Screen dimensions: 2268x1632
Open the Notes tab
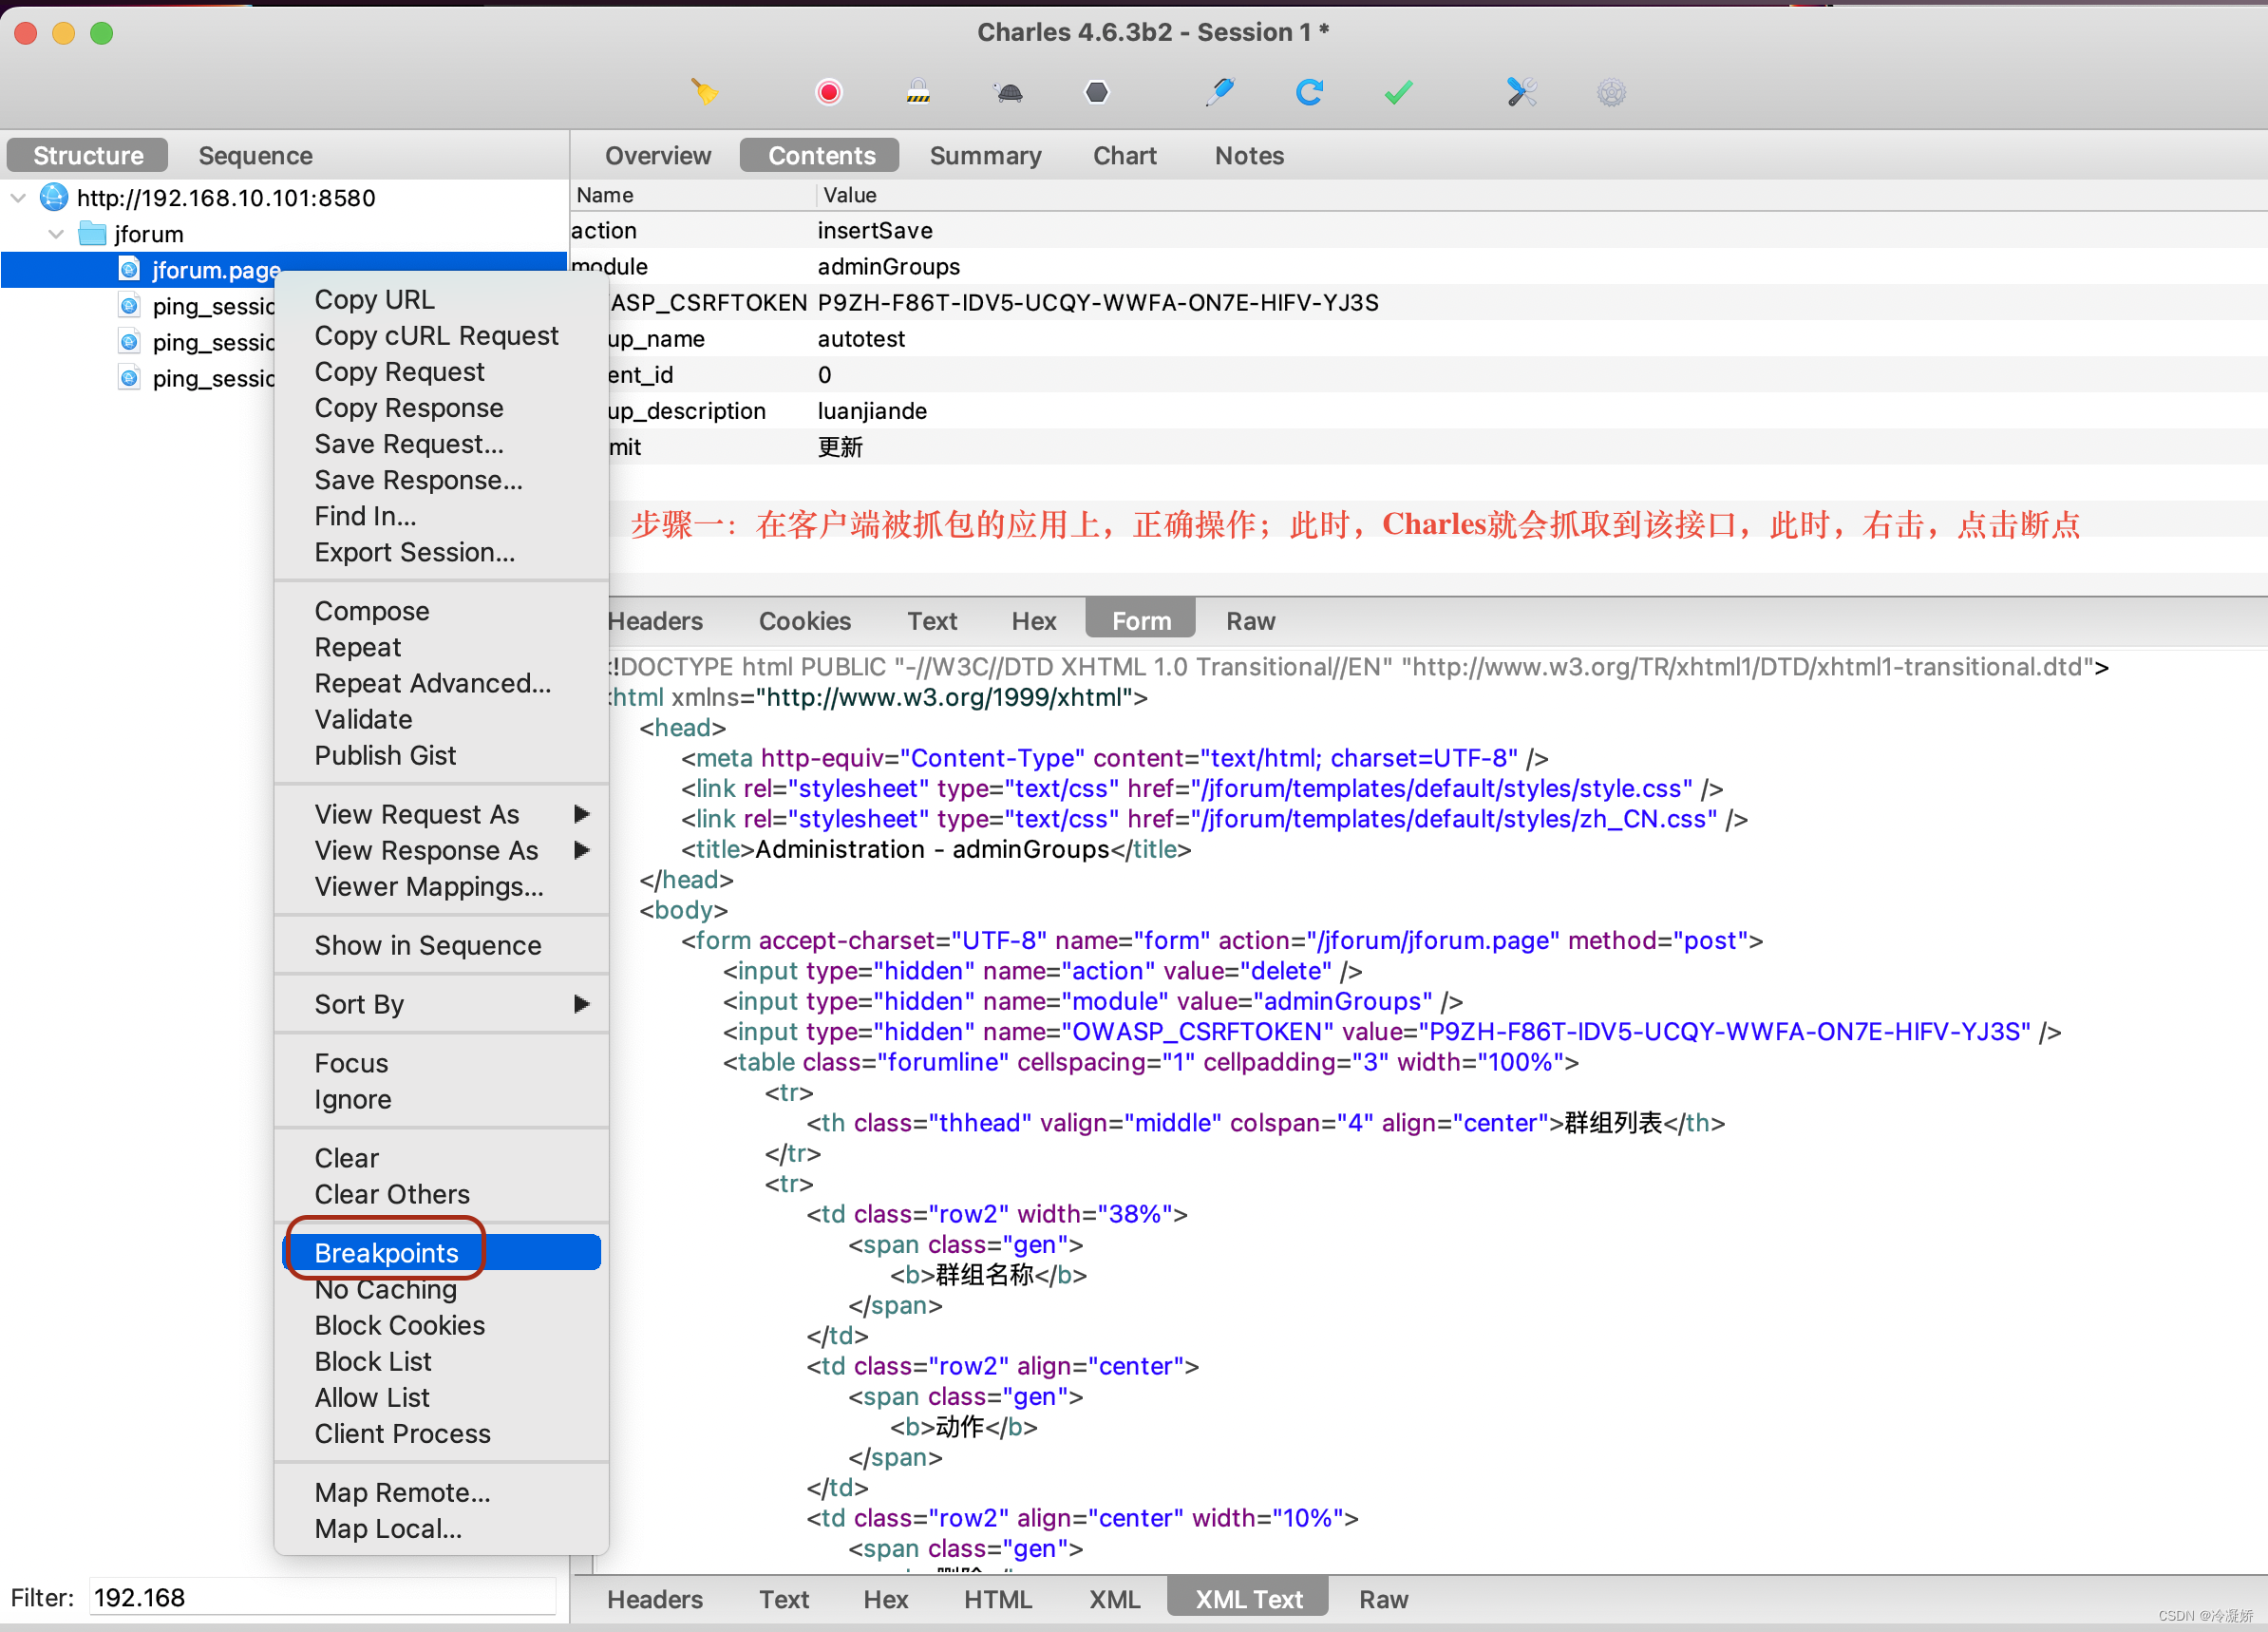[1249, 155]
